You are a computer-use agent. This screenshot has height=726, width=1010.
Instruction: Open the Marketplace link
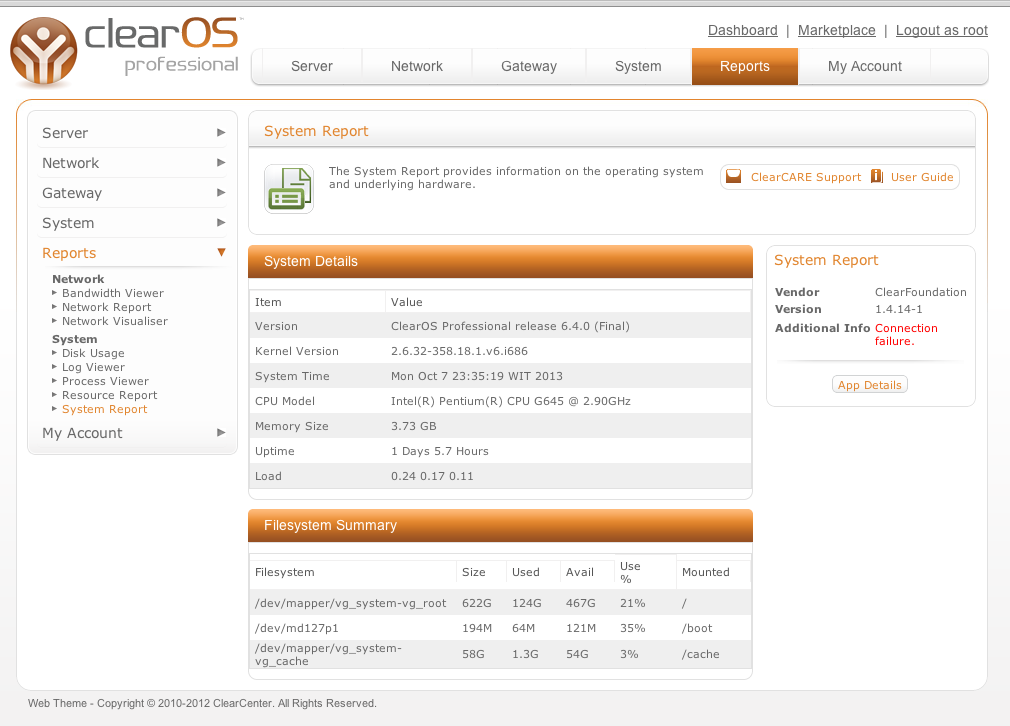point(837,30)
